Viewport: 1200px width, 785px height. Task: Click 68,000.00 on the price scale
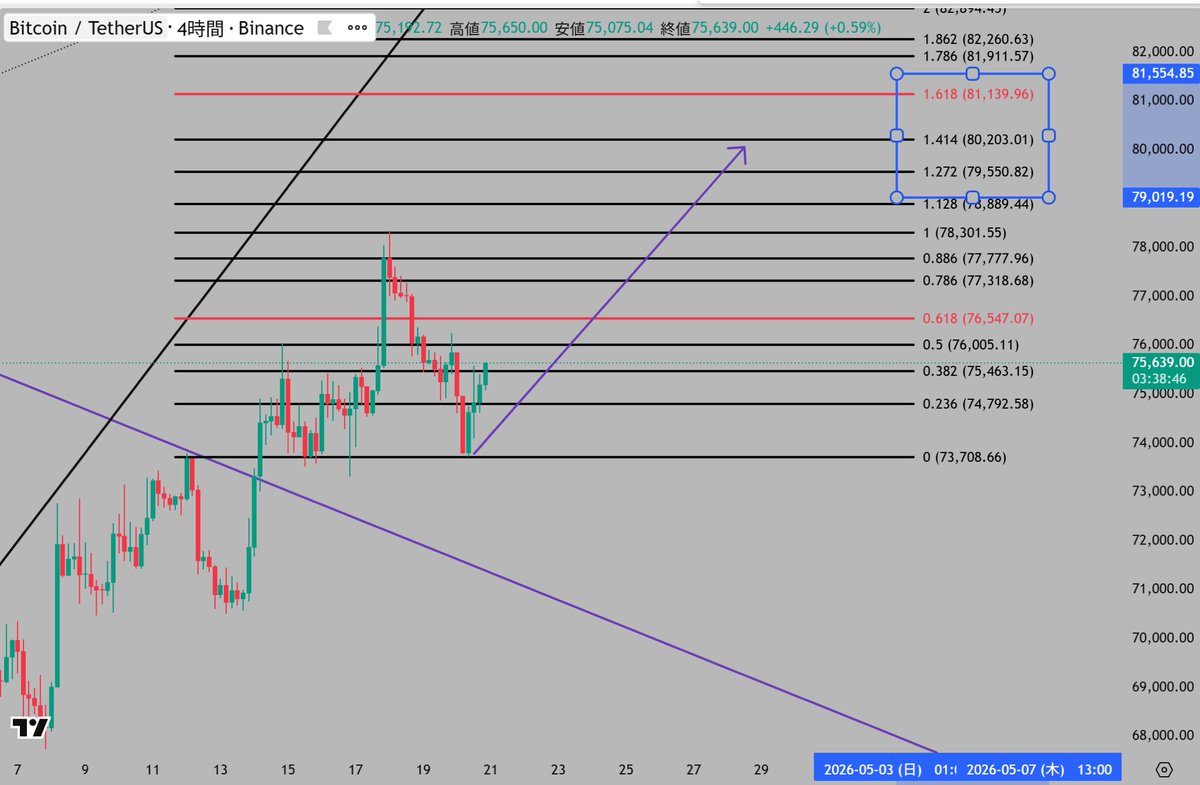point(1161,735)
